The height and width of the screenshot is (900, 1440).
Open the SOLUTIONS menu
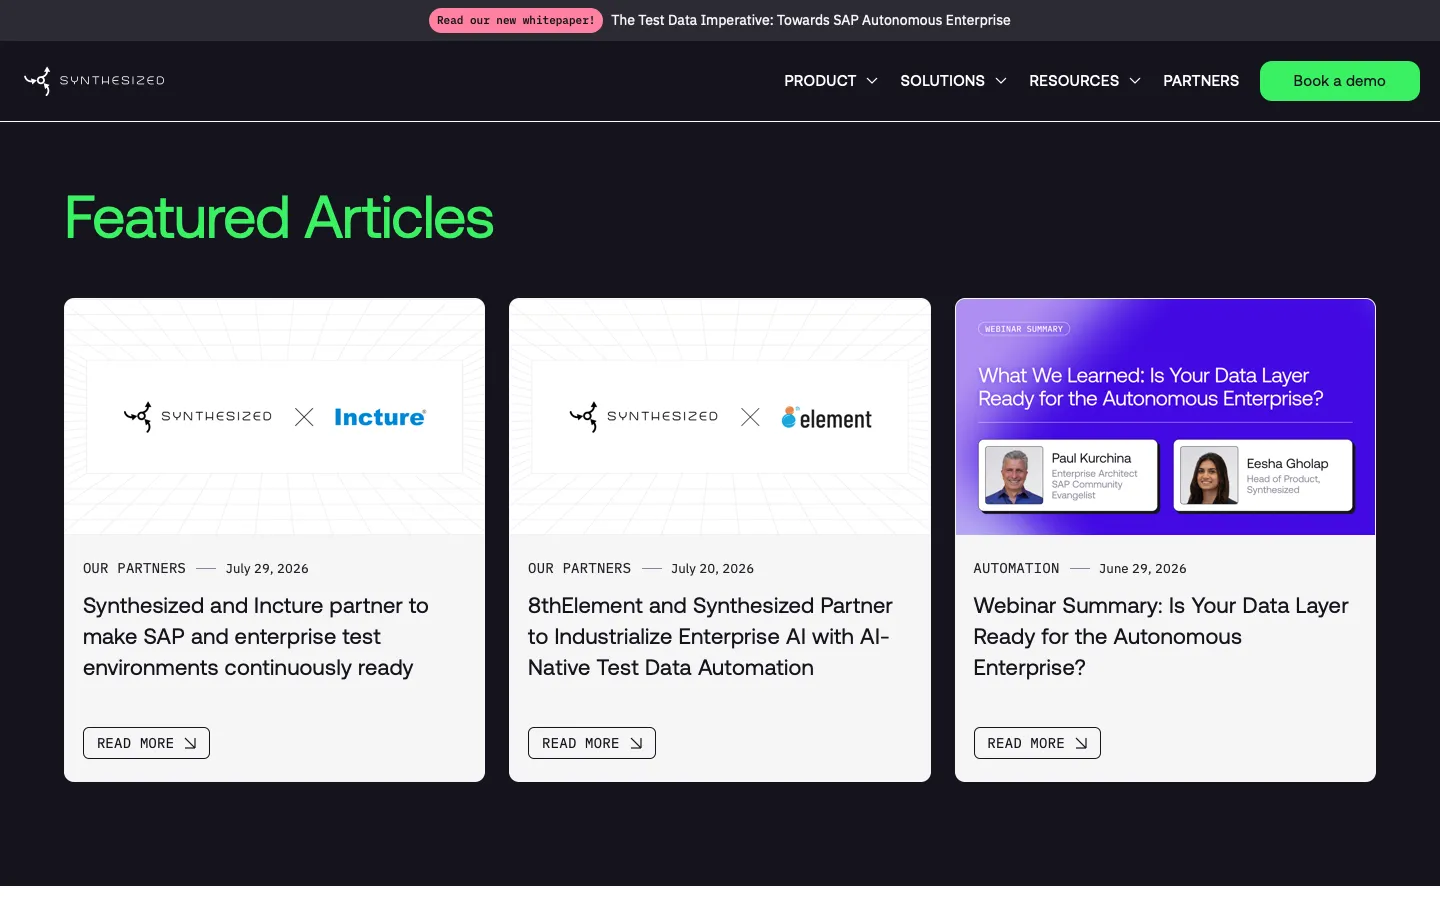(942, 81)
